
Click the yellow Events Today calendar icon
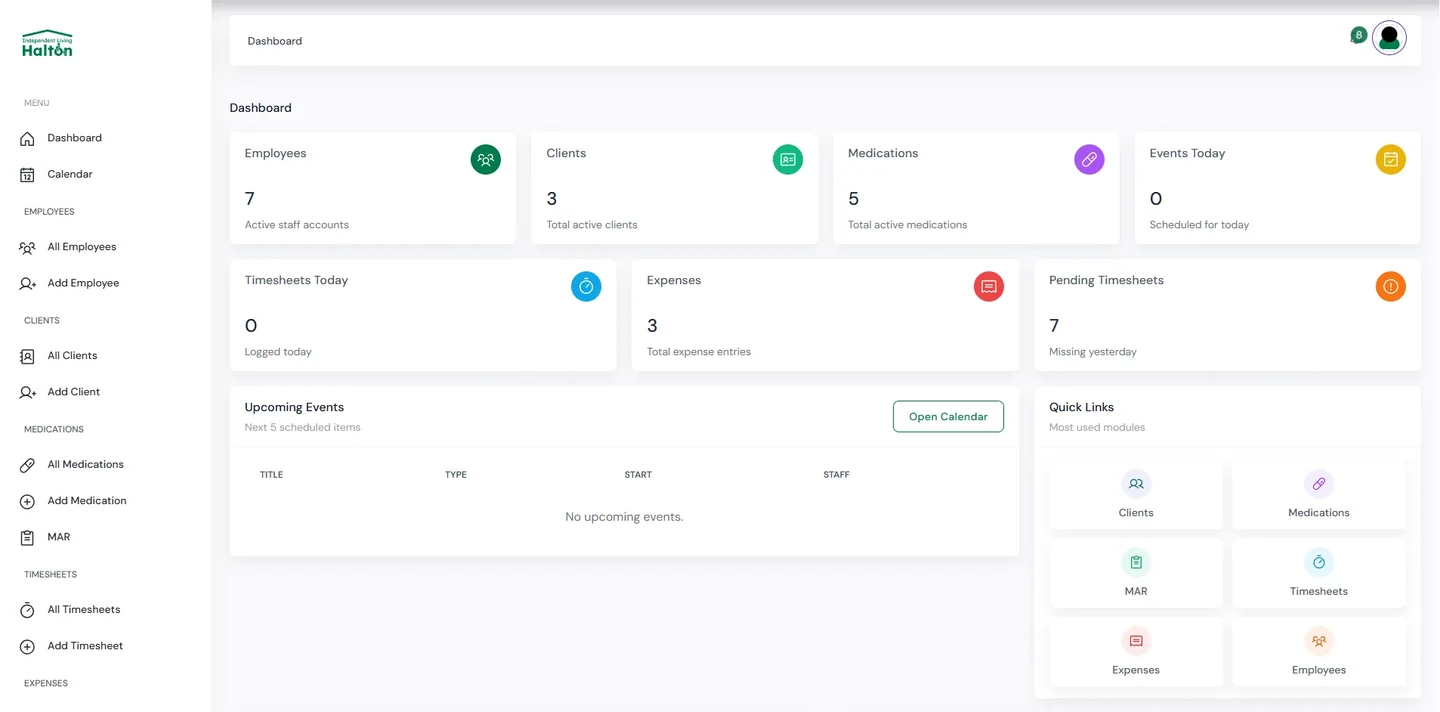coord(1390,159)
